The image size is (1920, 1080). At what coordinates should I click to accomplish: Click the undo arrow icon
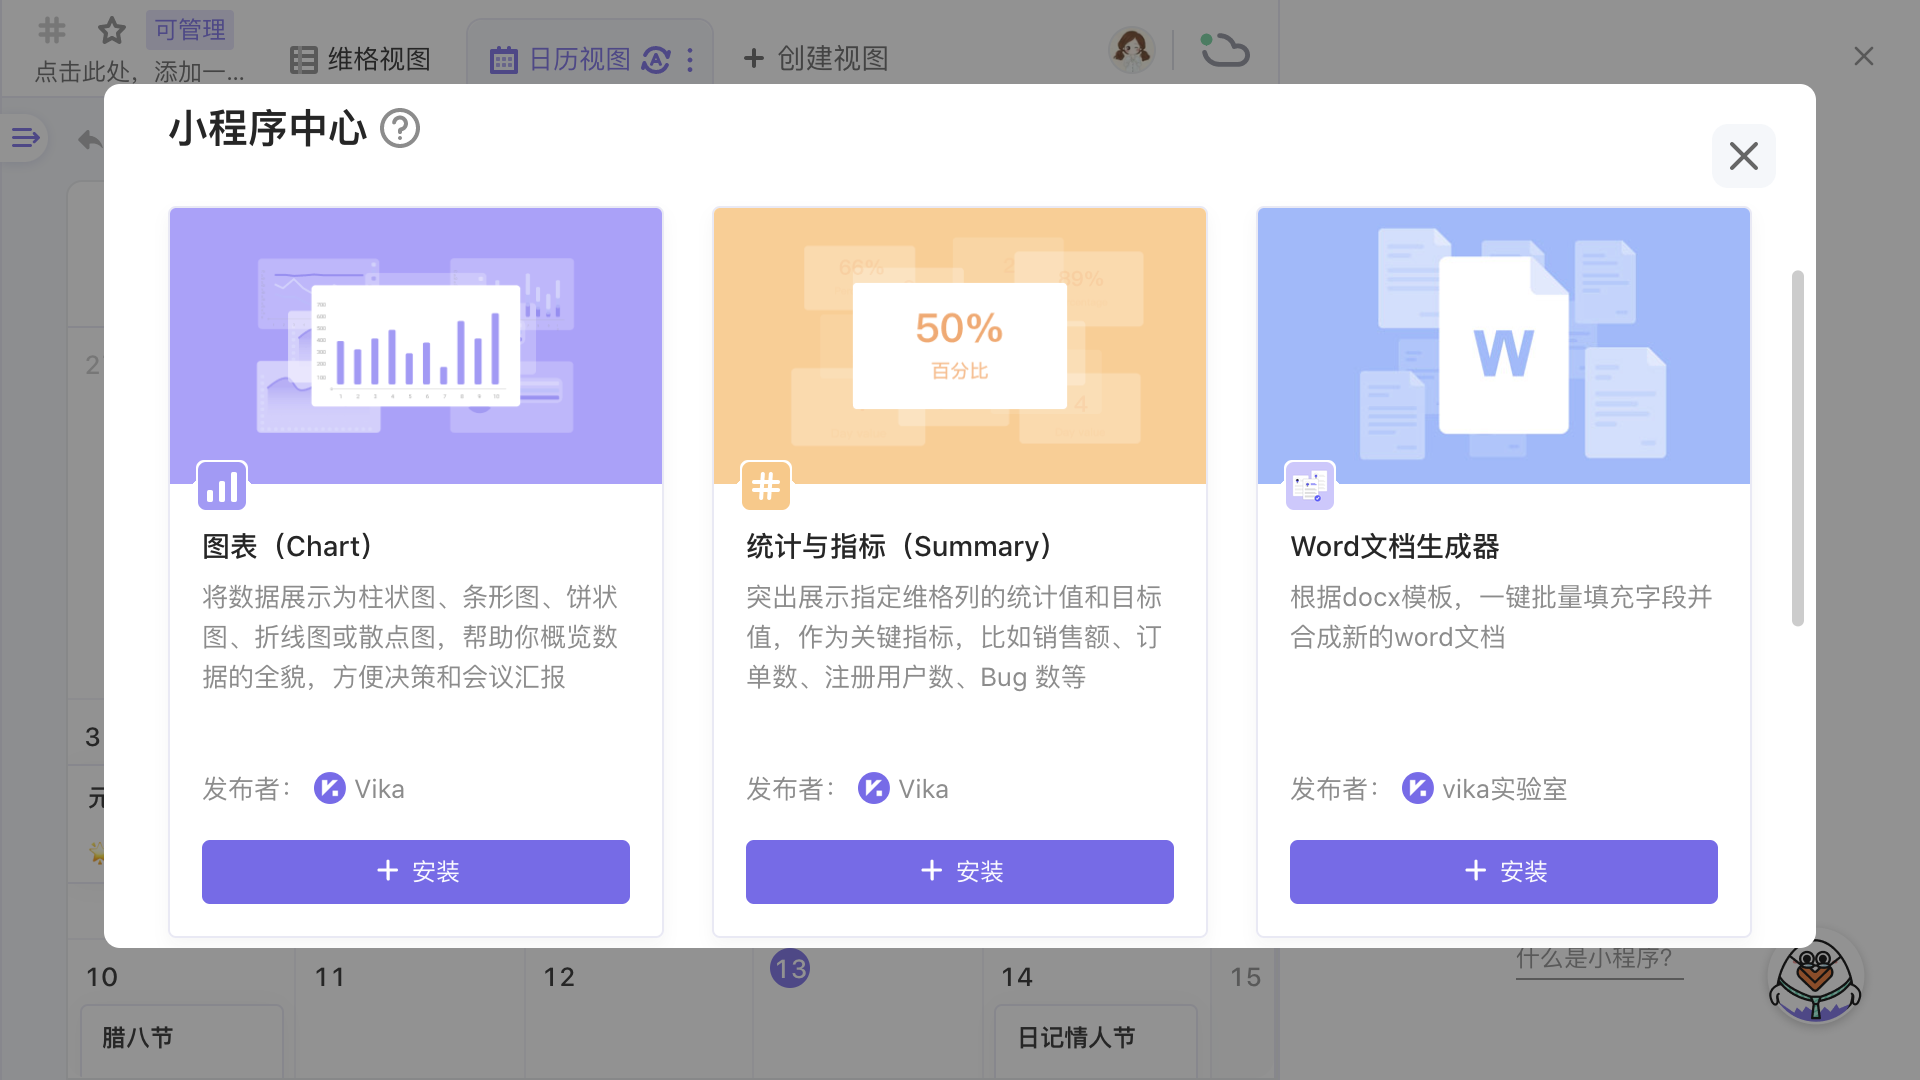coord(90,140)
